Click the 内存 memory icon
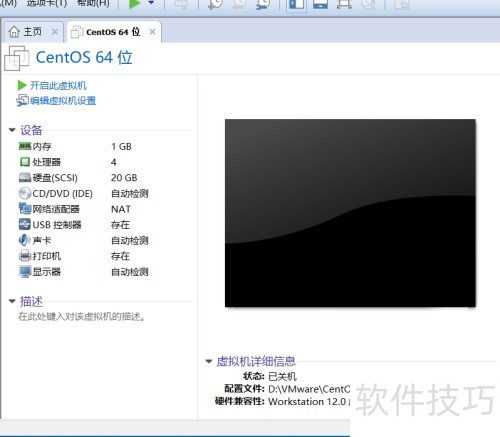500x437 pixels. point(25,146)
